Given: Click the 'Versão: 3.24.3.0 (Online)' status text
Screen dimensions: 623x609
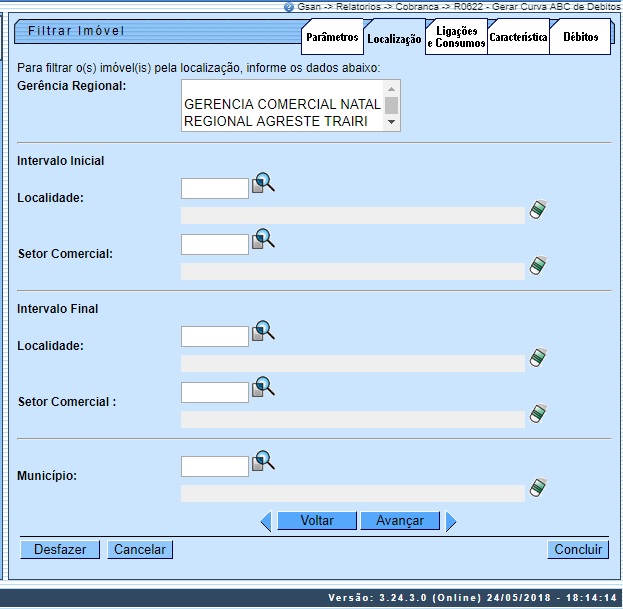Looking at the screenshot, I should (405, 598).
